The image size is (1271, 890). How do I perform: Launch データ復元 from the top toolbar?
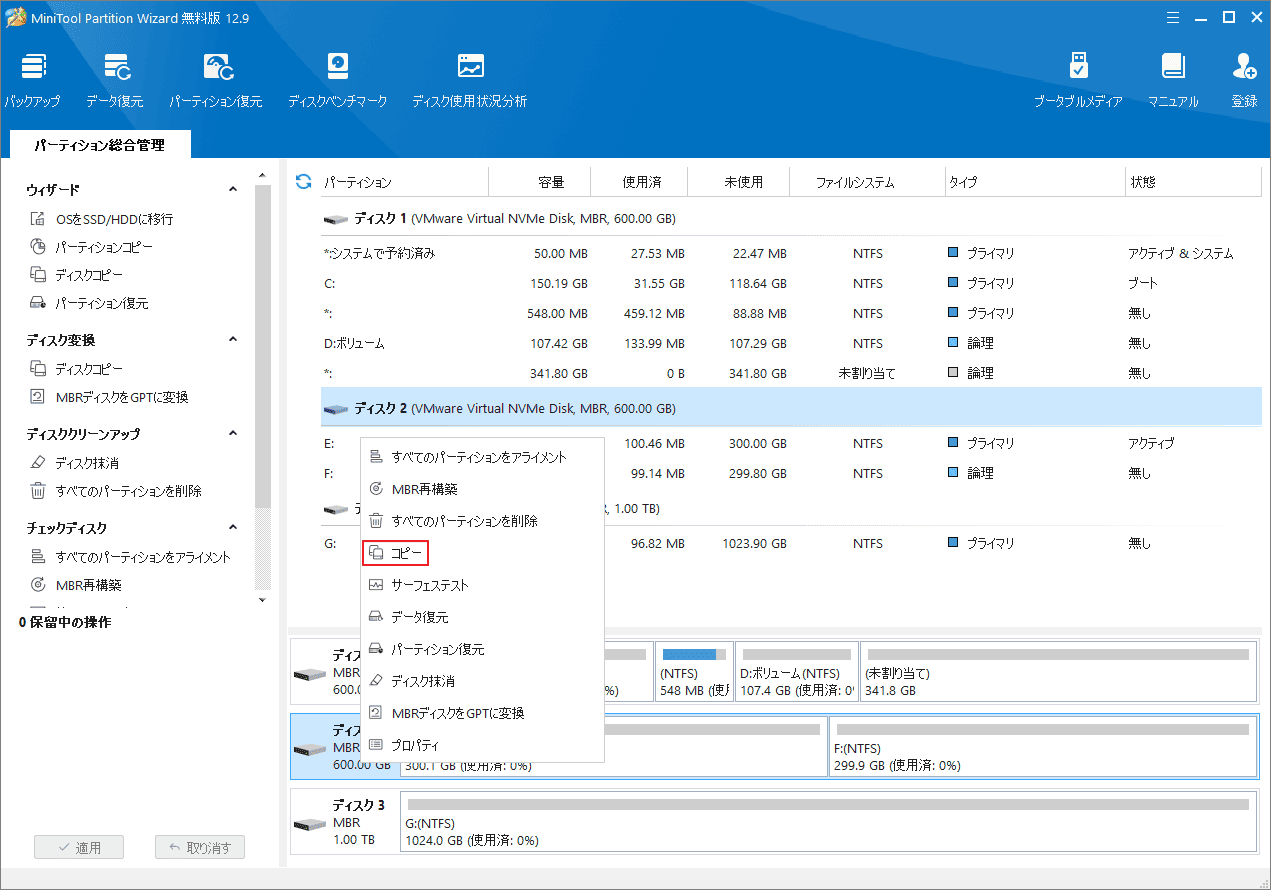coord(115,80)
